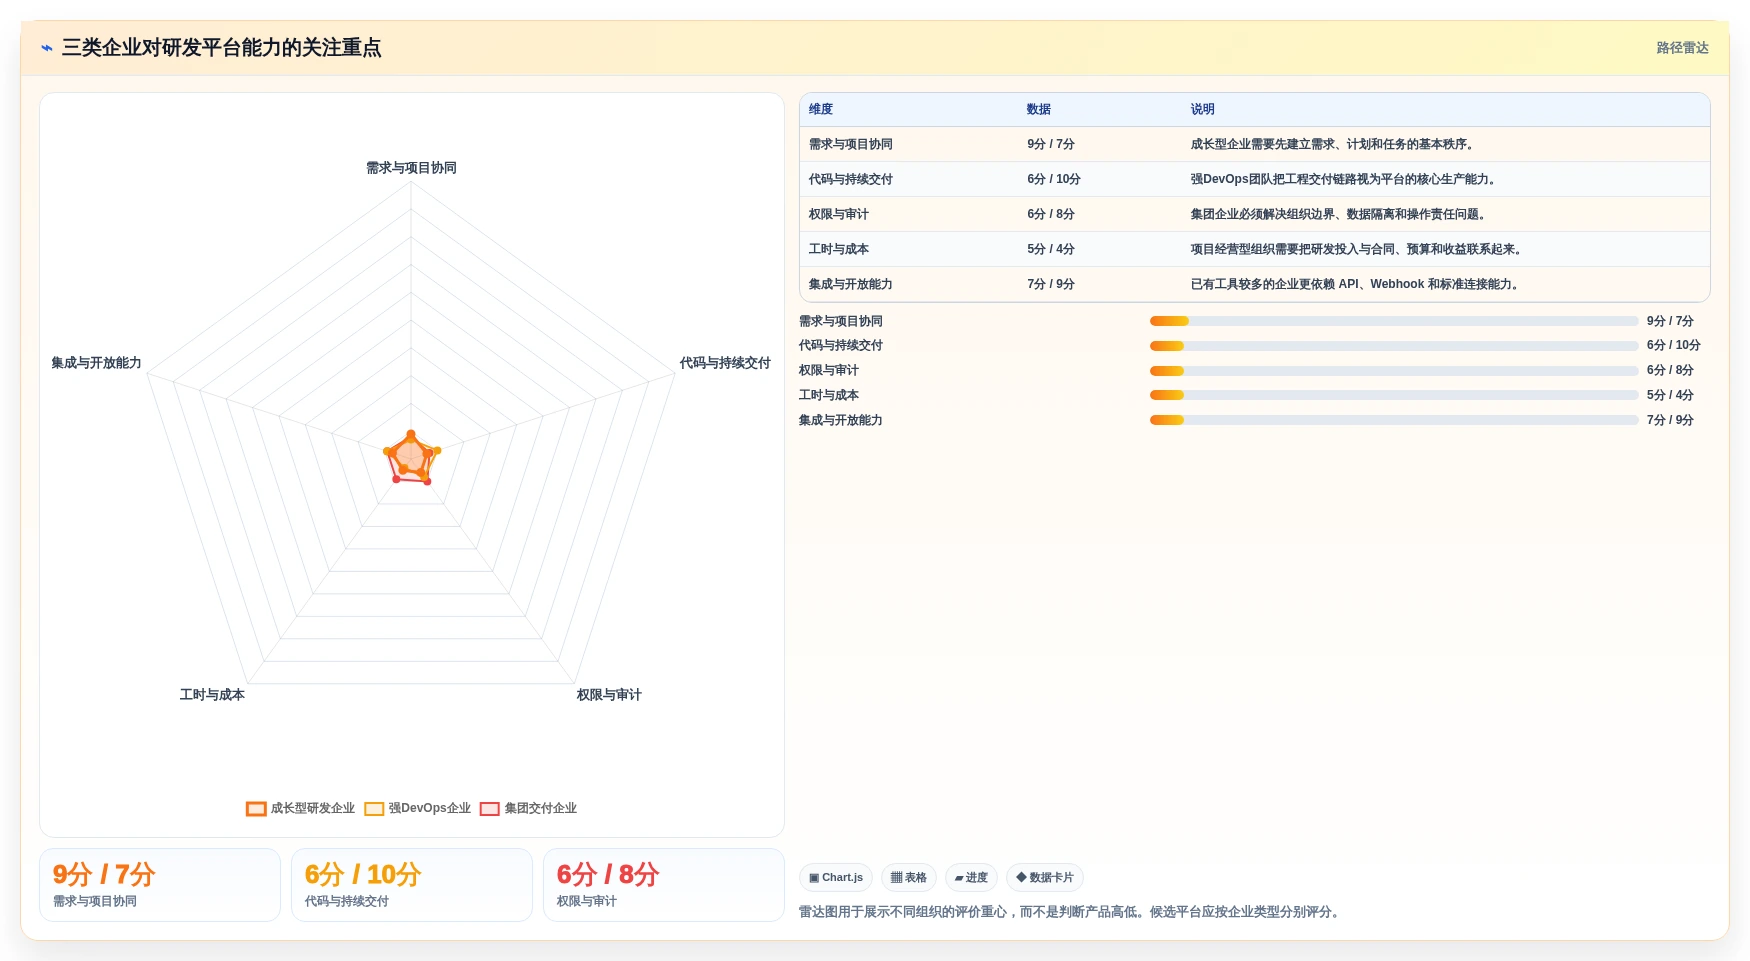The image size is (1750, 961).
Task: Click the 需求与项目协同 progress bar
Action: (1394, 321)
